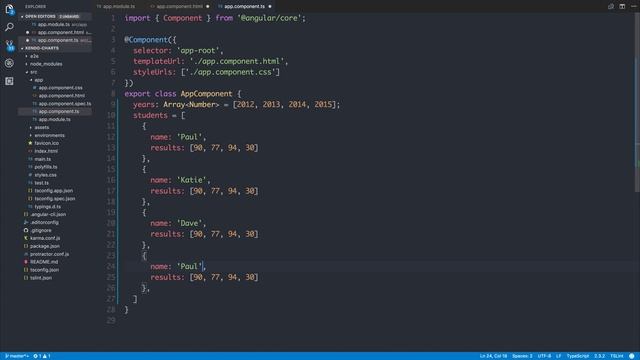Open the Search view in activity bar

(x=9, y=27)
